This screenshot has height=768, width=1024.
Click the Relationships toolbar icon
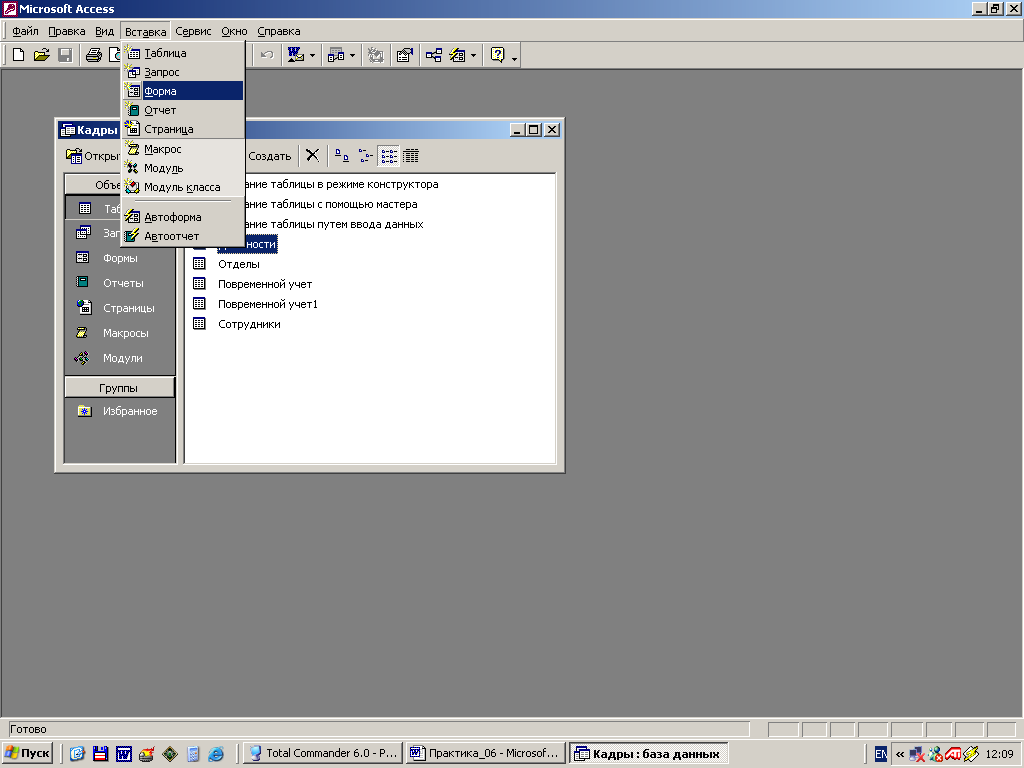[x=434, y=55]
